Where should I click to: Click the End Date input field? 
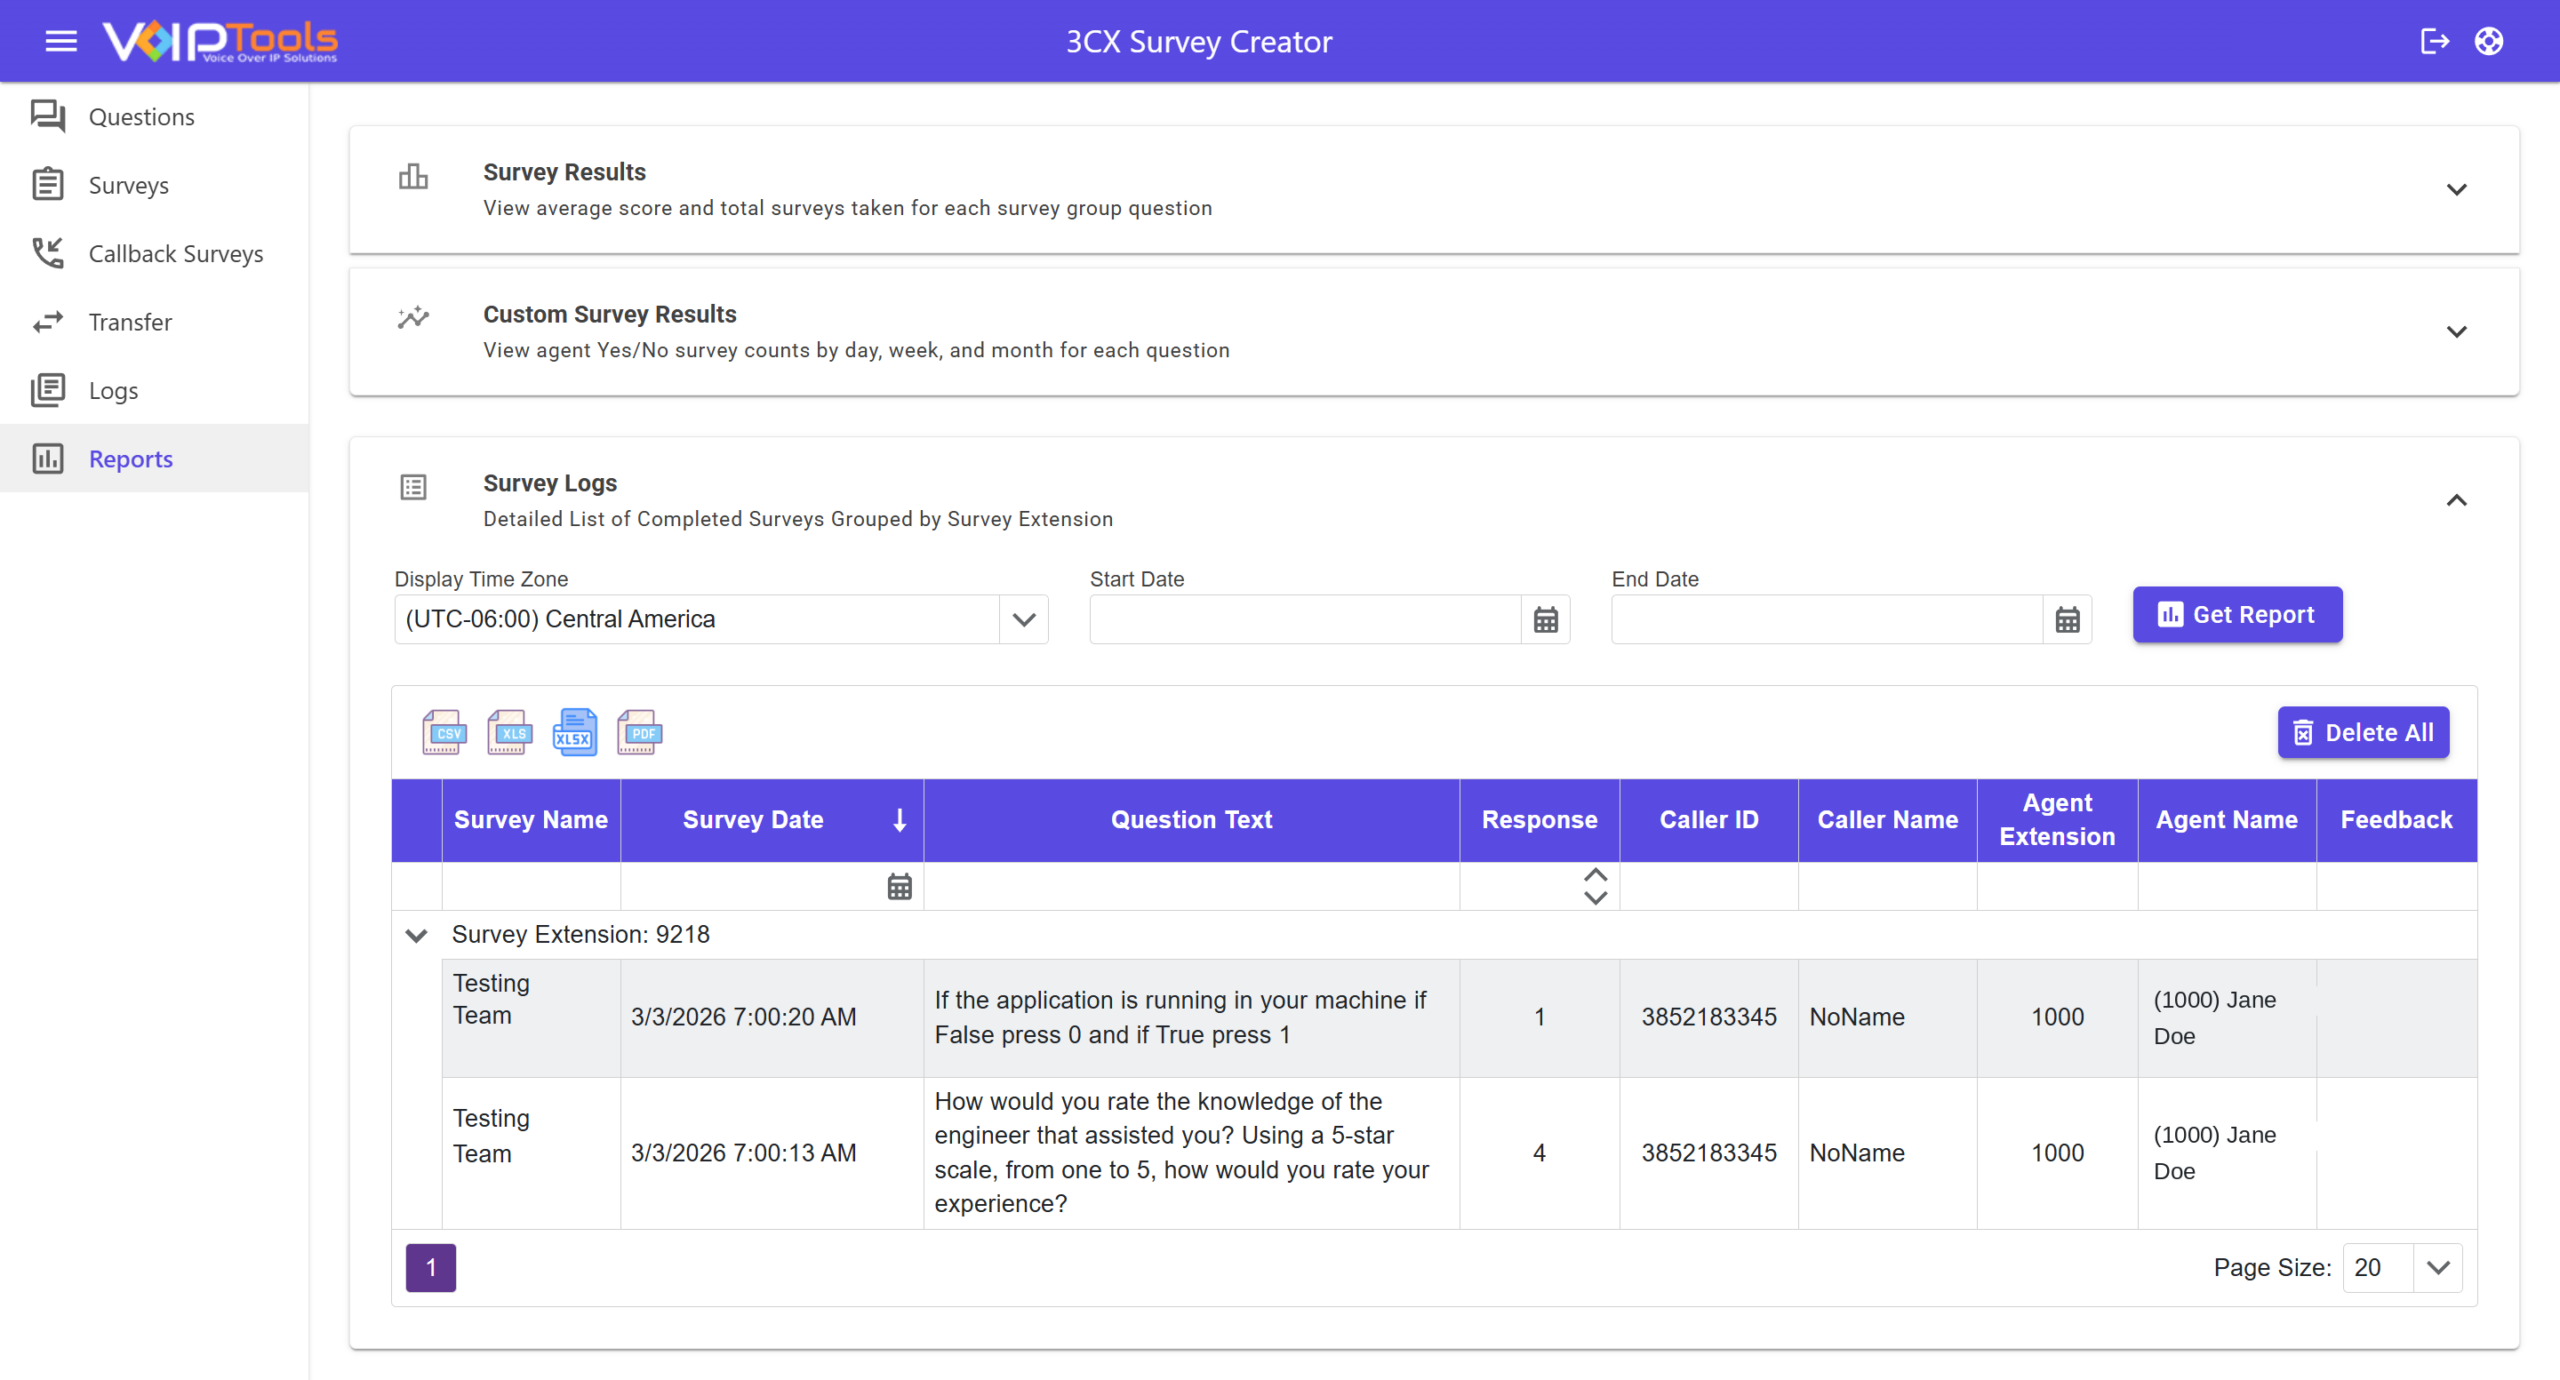coord(1827,620)
